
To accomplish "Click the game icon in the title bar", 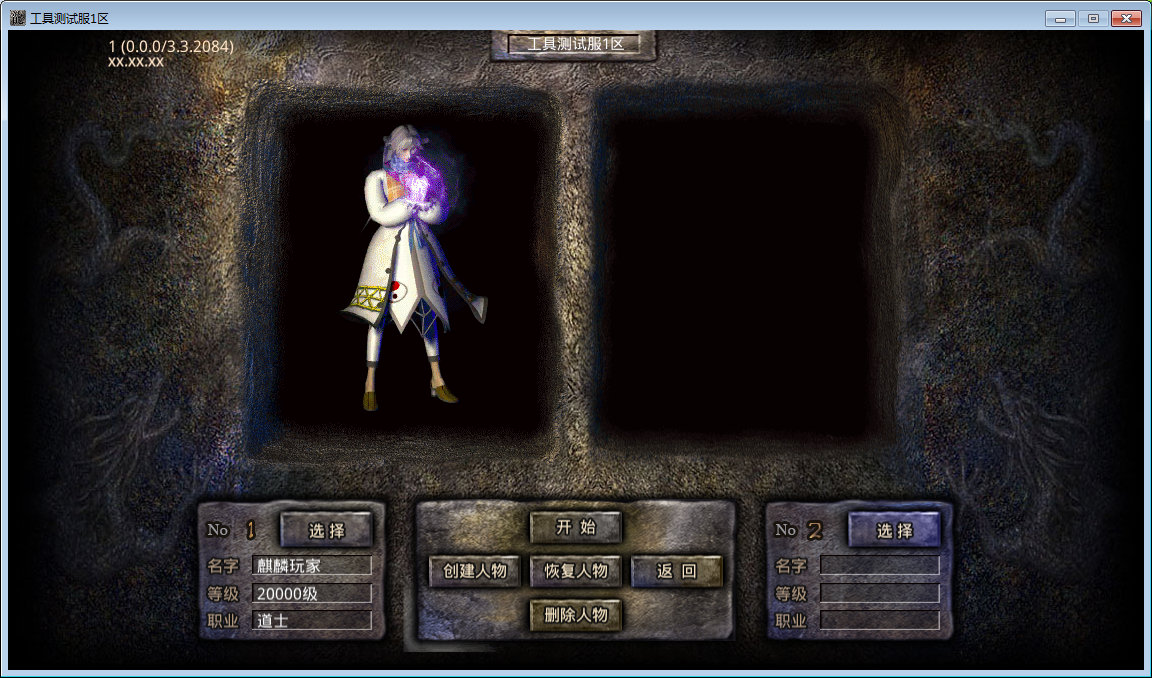I will (18, 18).
